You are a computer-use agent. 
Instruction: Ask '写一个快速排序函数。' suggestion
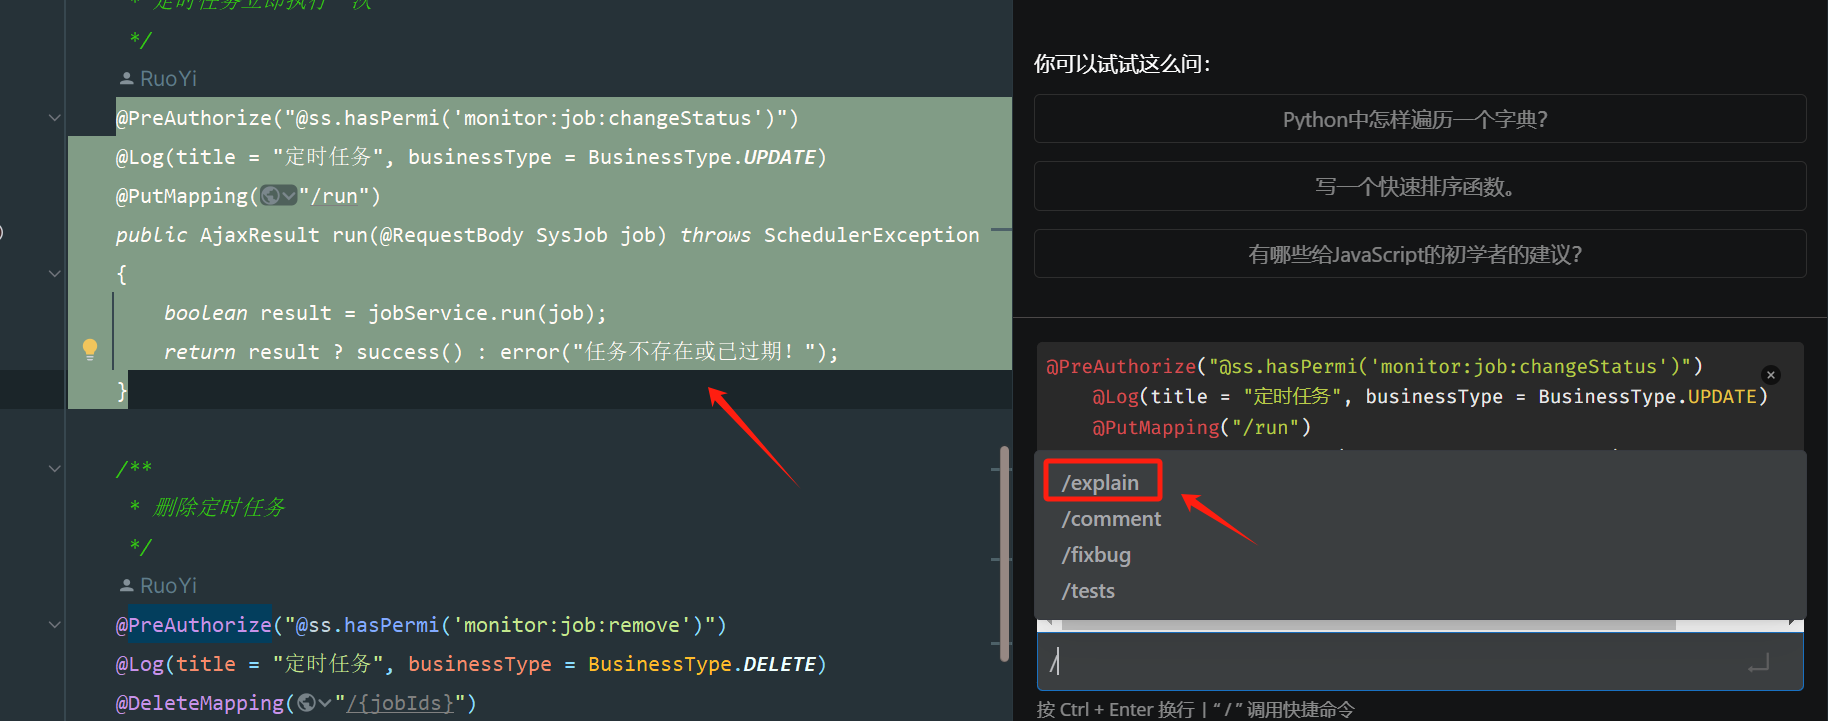tap(1420, 187)
